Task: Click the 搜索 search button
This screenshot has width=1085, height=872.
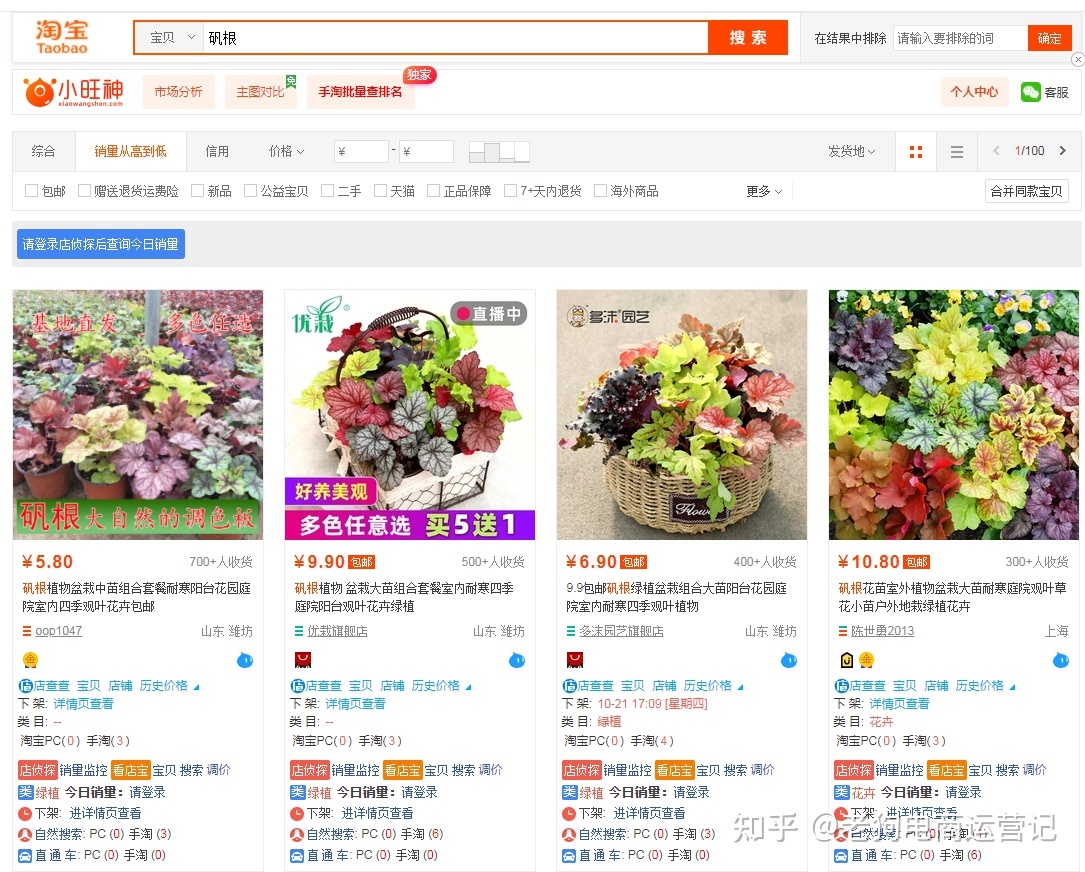Action: point(747,37)
